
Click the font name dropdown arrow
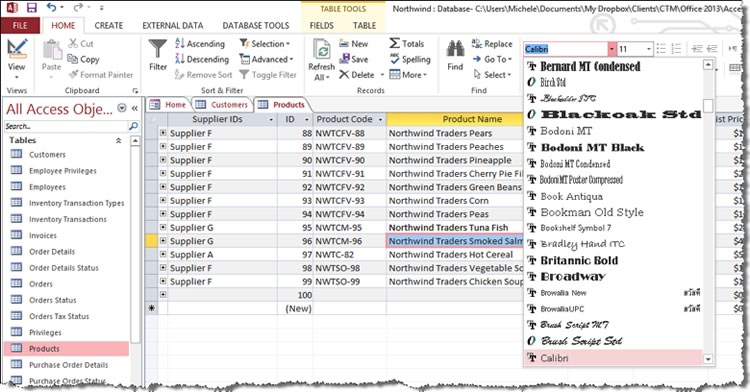(x=611, y=49)
